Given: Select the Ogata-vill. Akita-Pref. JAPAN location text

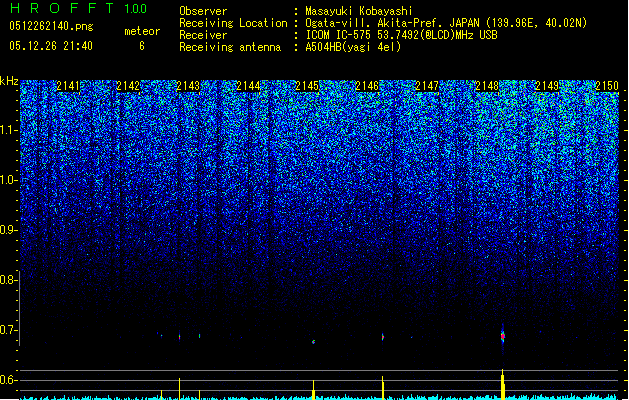Looking at the screenshot, I should (446, 23).
